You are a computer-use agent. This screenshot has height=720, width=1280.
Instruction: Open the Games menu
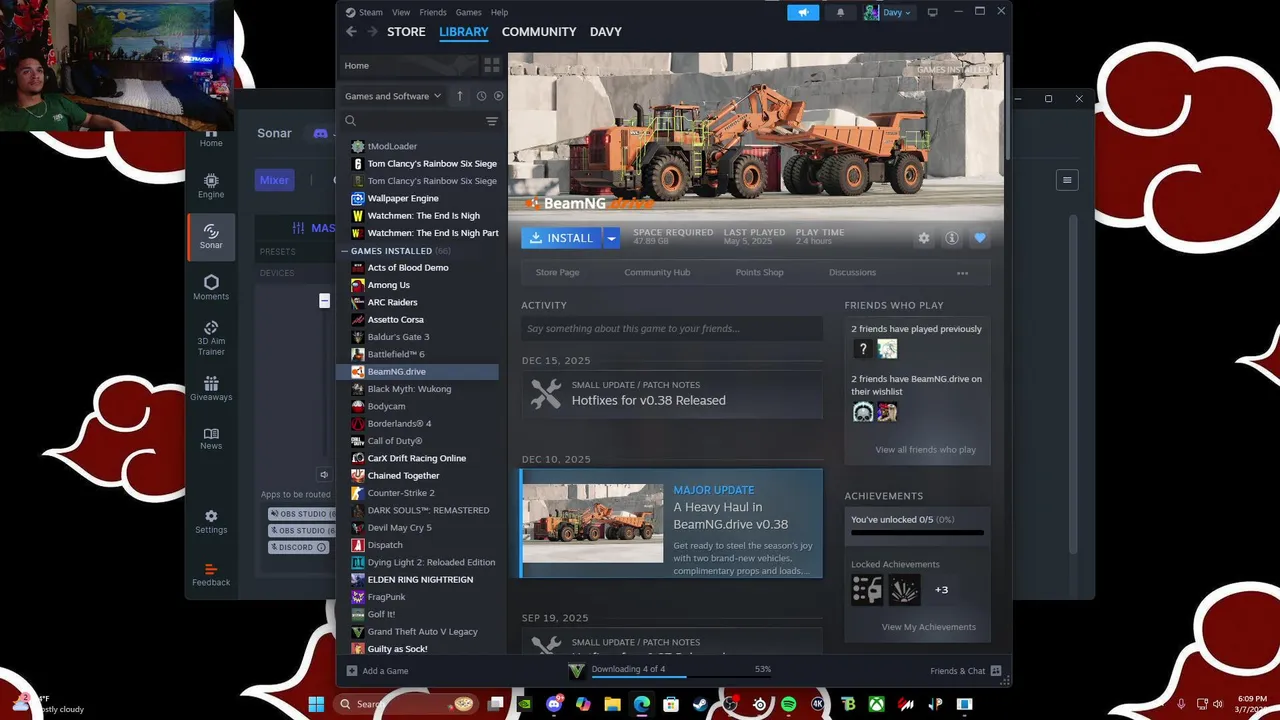tap(468, 12)
